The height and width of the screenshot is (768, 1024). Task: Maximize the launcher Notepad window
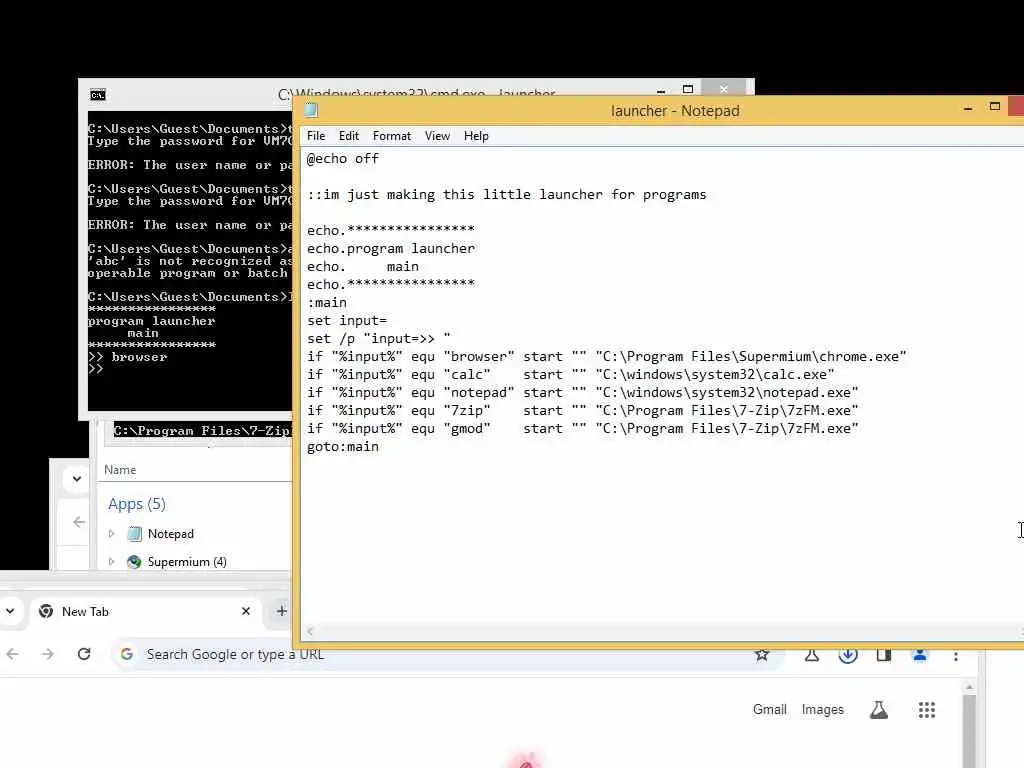click(995, 106)
